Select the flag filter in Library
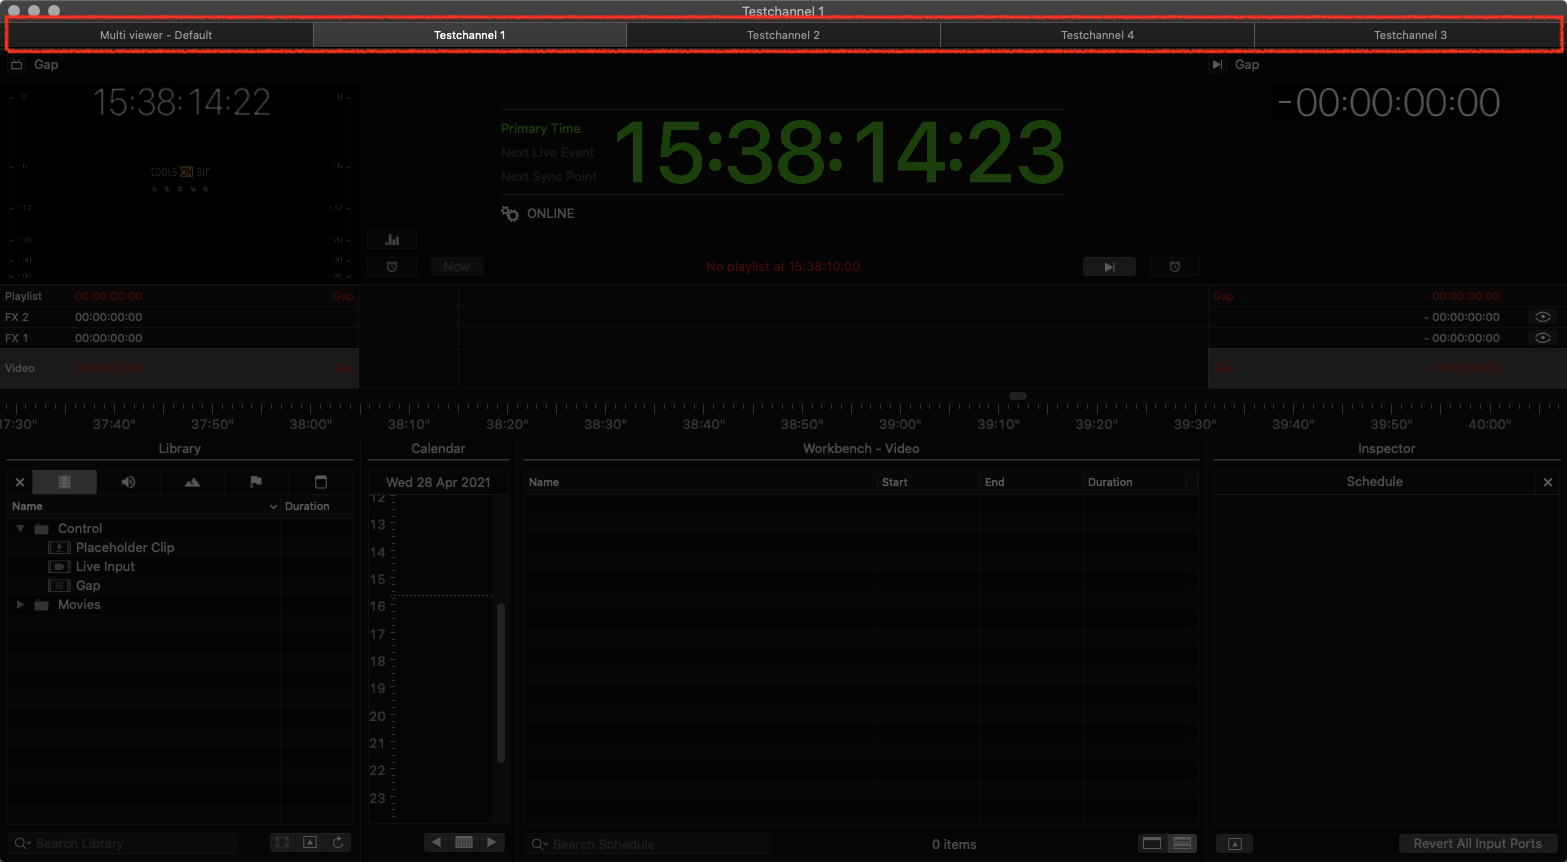 point(256,482)
